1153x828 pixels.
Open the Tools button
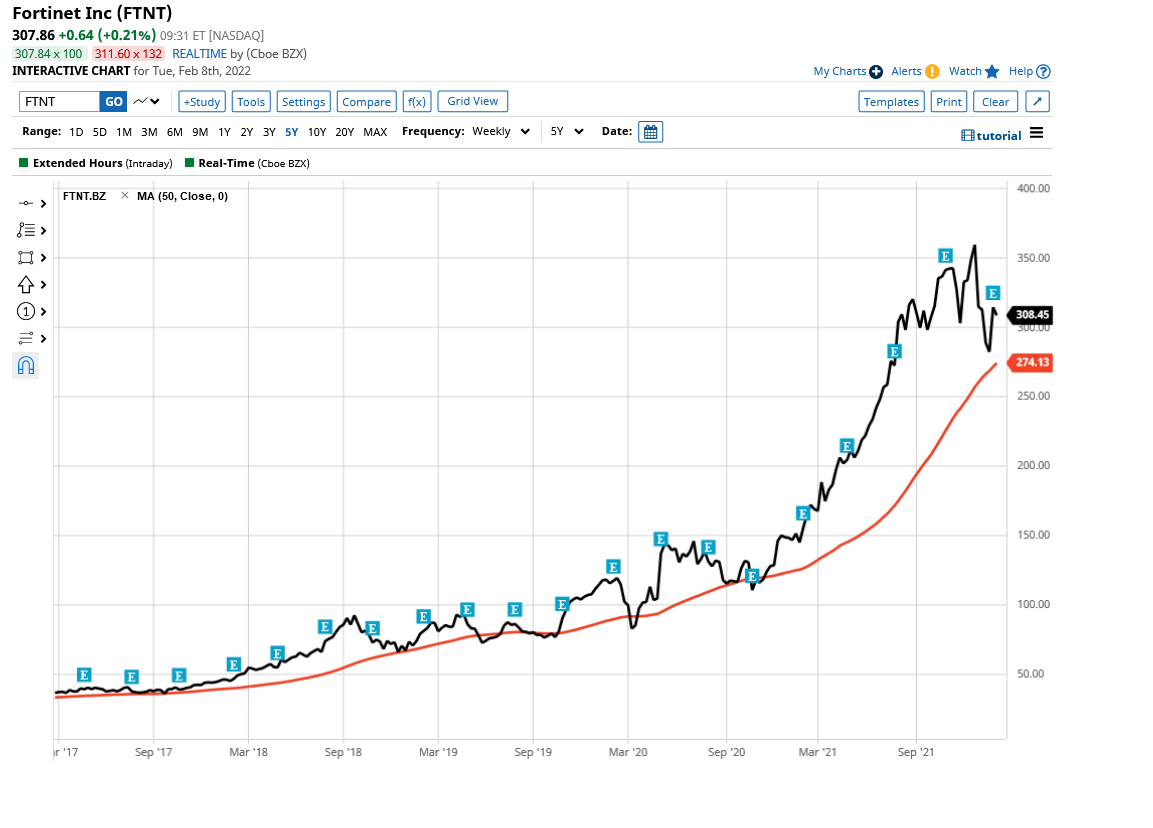pos(251,101)
